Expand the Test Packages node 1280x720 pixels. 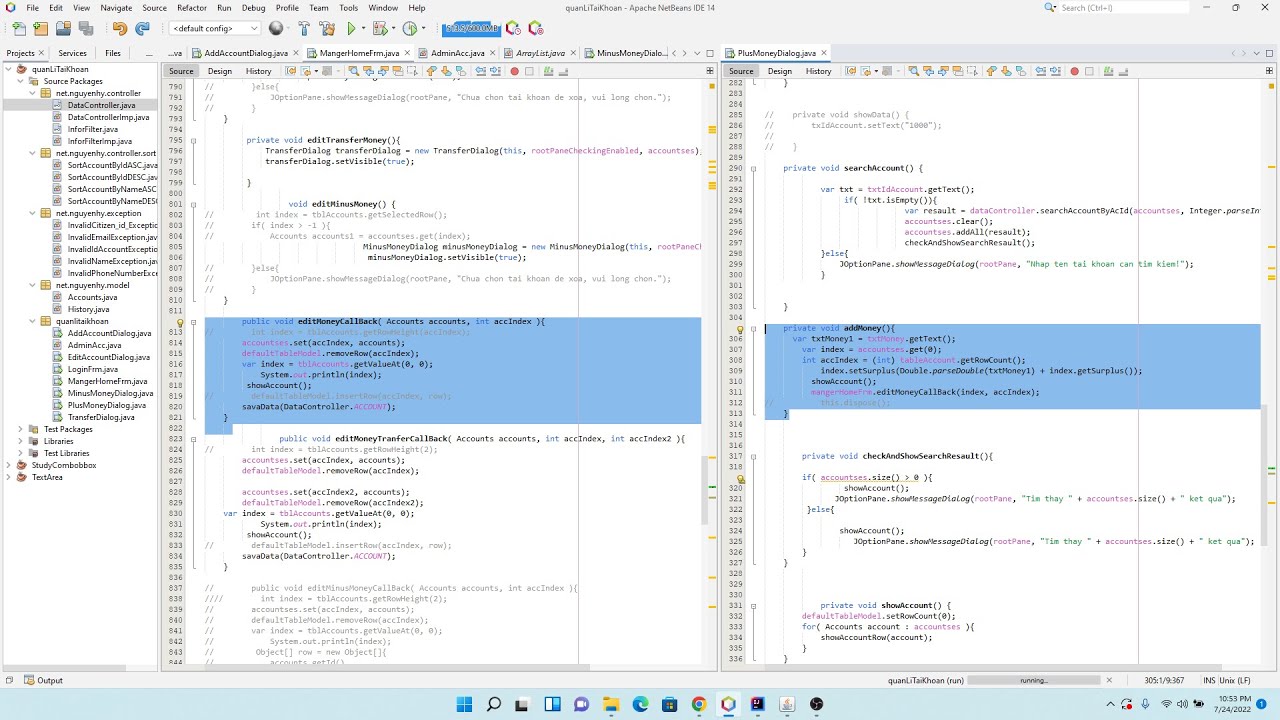click(20, 429)
